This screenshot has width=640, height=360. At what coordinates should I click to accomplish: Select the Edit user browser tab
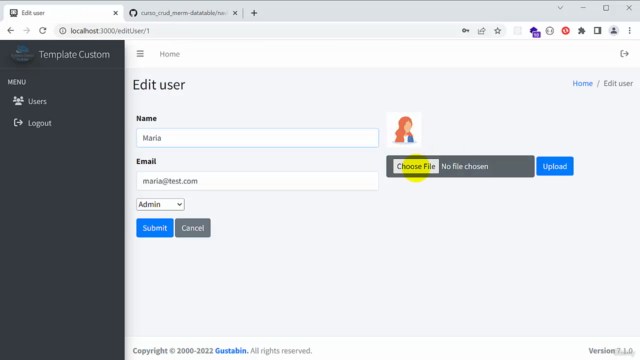[x=63, y=13]
